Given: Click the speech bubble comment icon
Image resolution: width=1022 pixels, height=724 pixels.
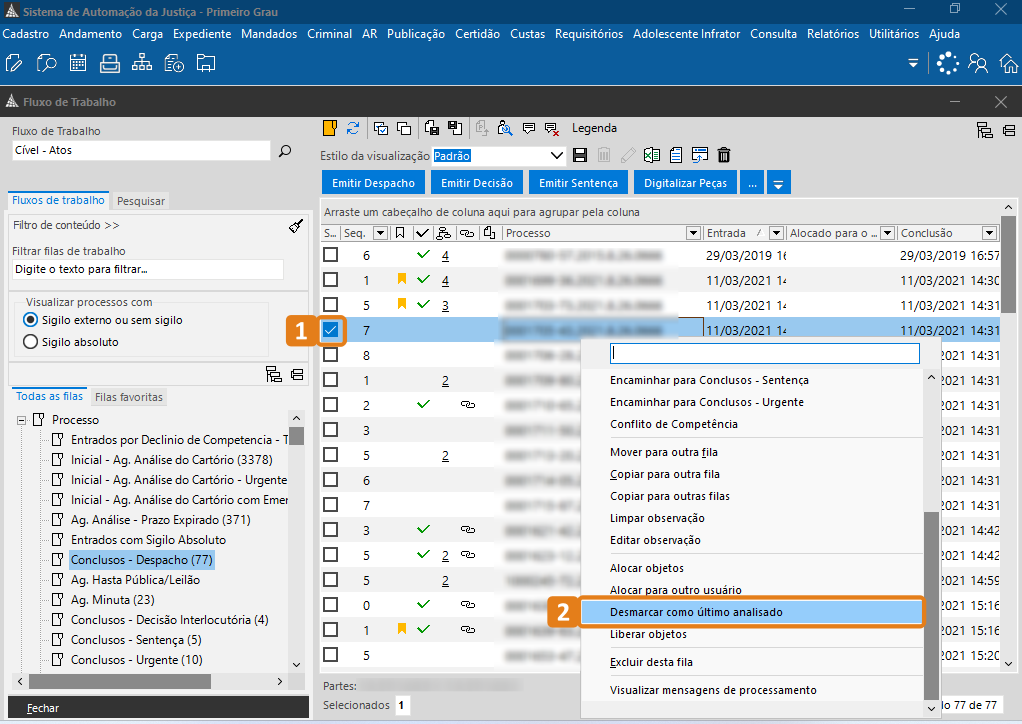Looking at the screenshot, I should click(x=529, y=128).
